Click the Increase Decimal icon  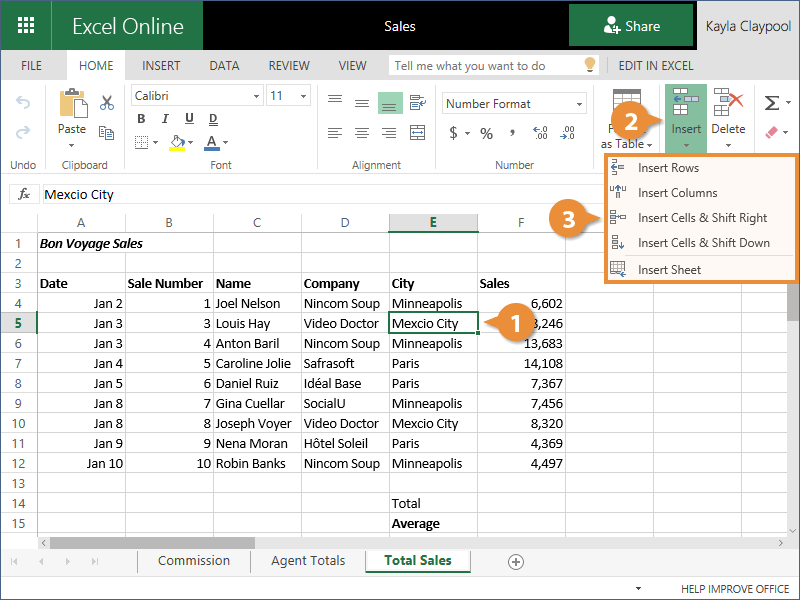pyautogui.click(x=541, y=133)
